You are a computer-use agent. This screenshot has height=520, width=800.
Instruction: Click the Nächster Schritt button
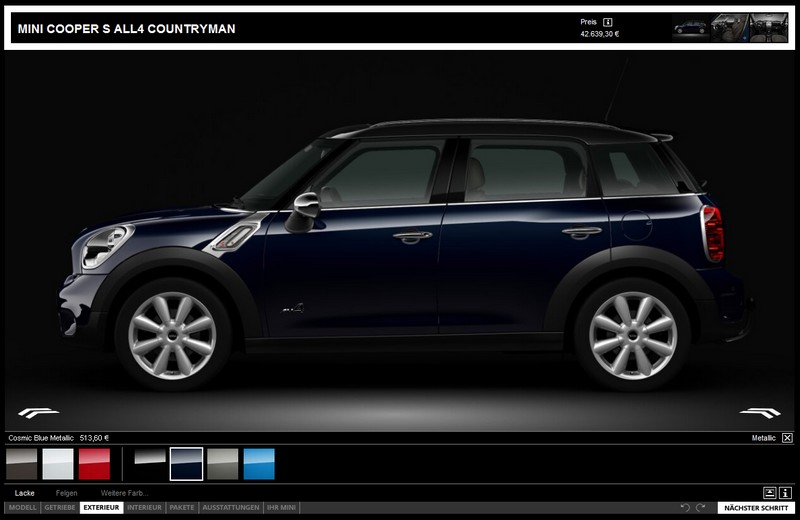[755, 508]
